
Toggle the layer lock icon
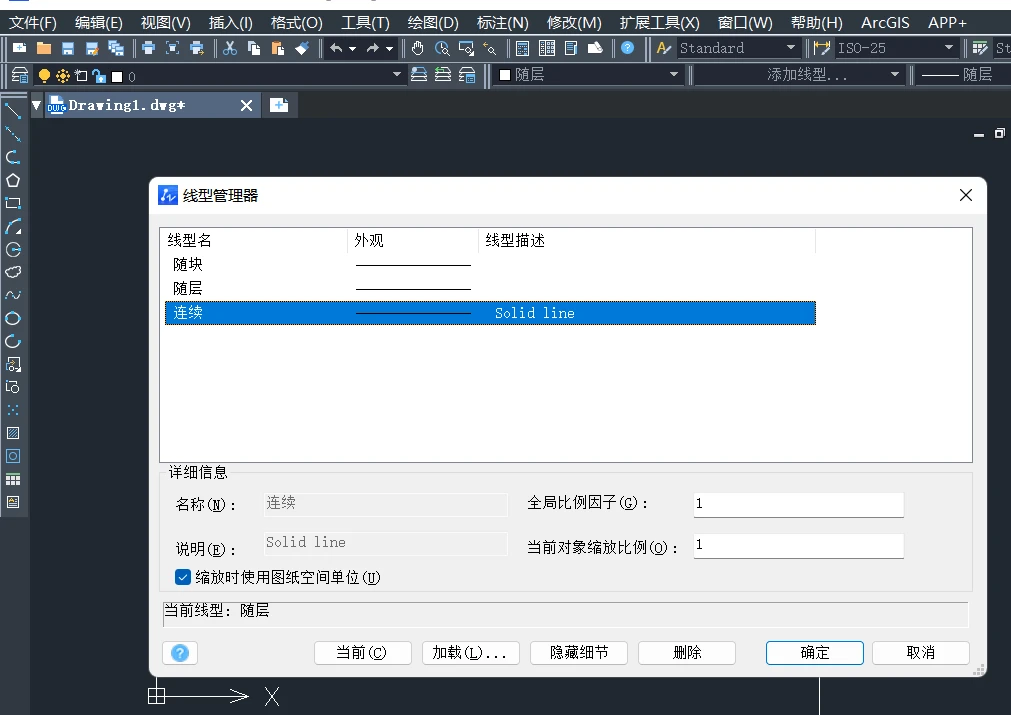pyautogui.click(x=98, y=76)
